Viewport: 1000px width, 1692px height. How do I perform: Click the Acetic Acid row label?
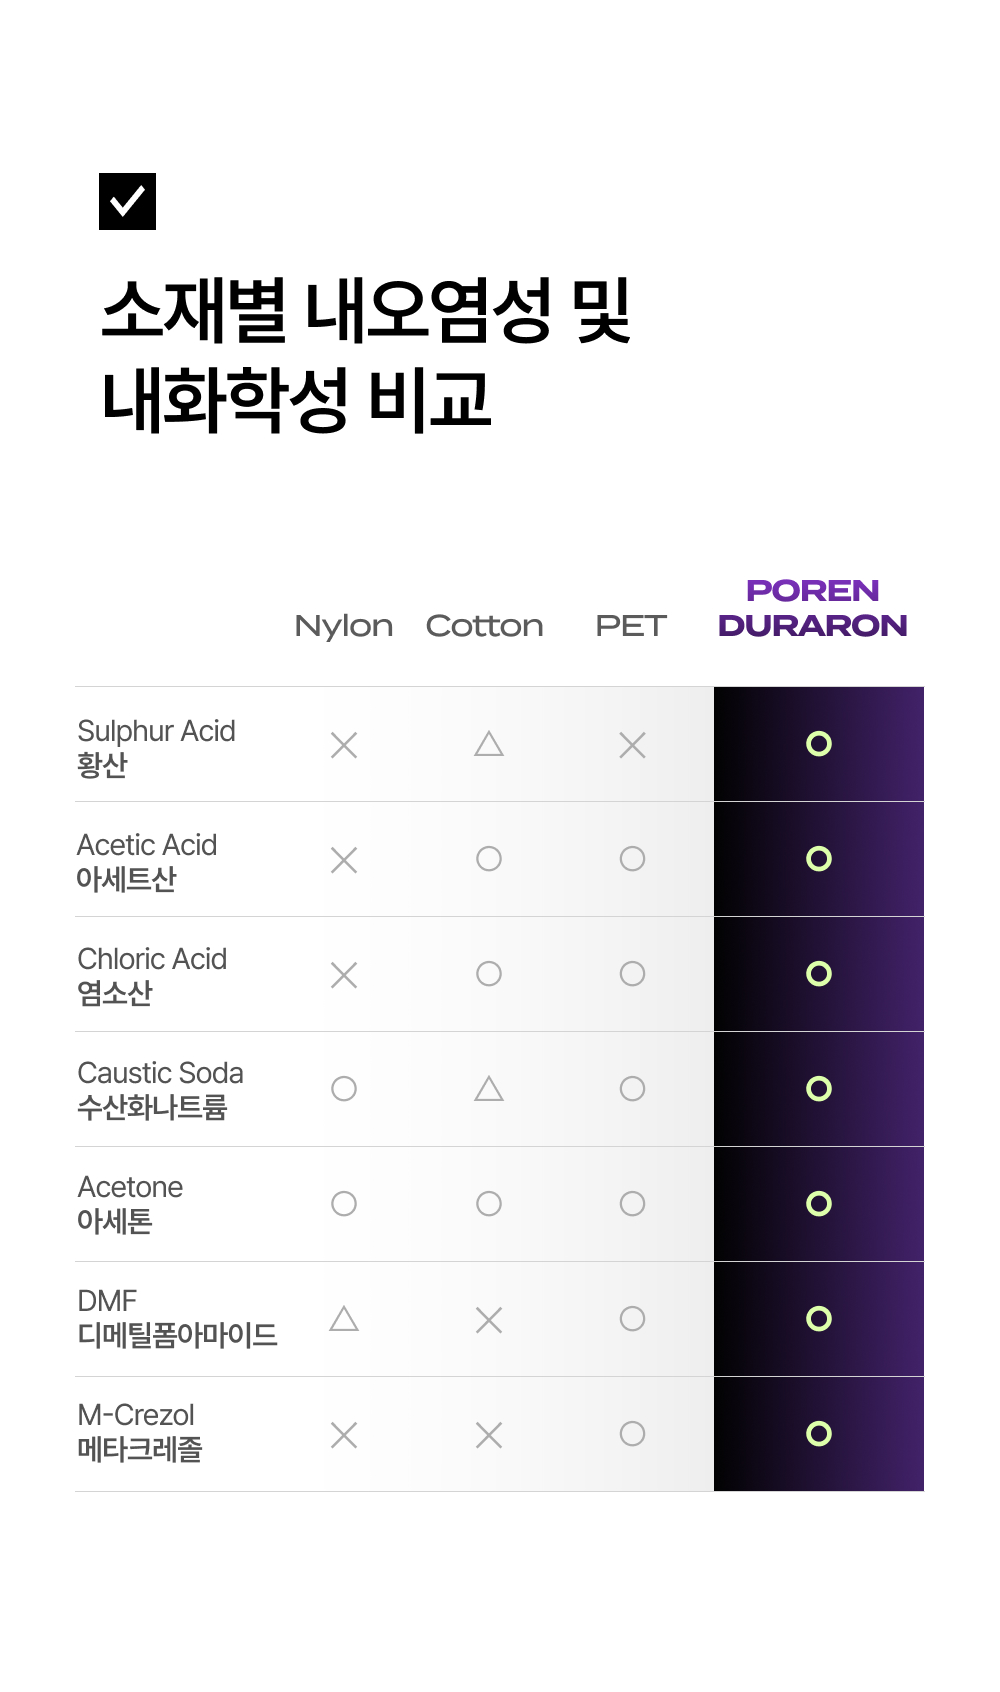click(x=147, y=861)
